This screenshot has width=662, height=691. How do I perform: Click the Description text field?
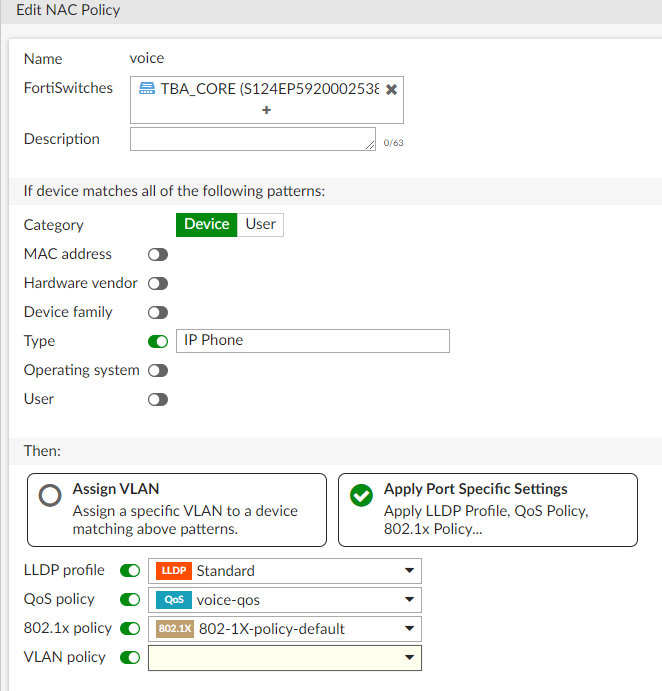tap(252, 139)
